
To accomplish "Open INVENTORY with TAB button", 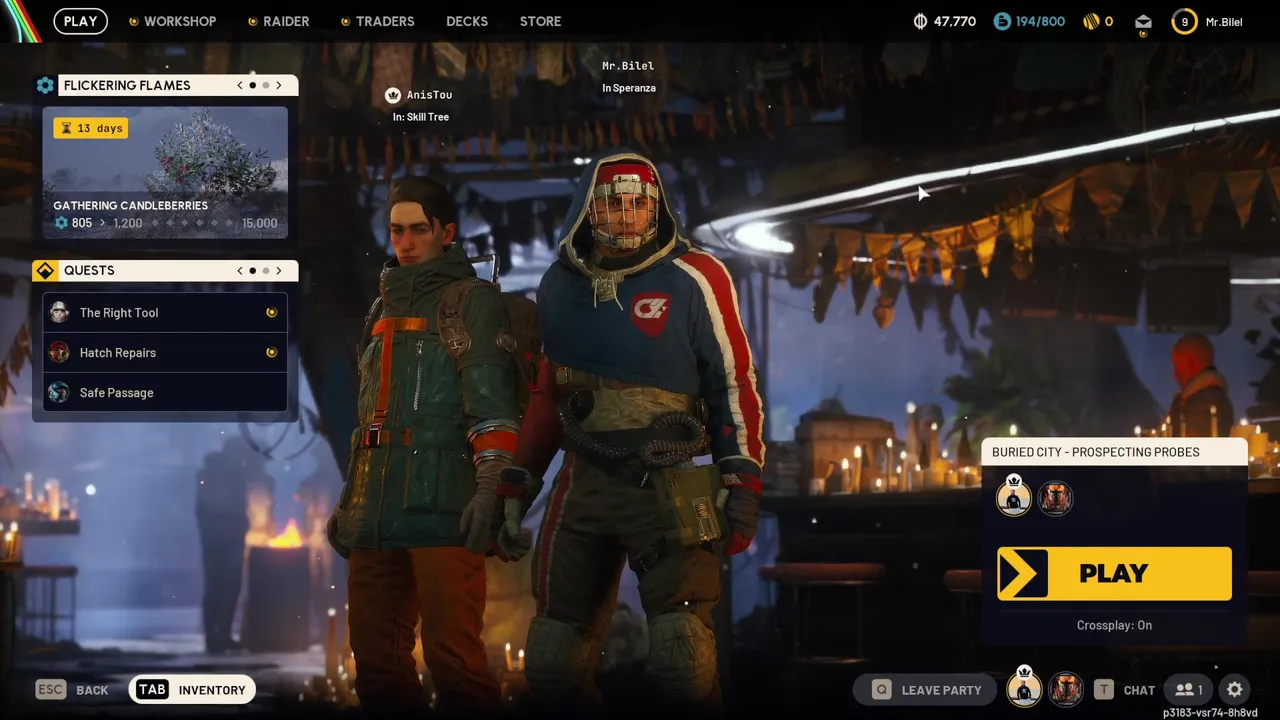I will click(192, 689).
